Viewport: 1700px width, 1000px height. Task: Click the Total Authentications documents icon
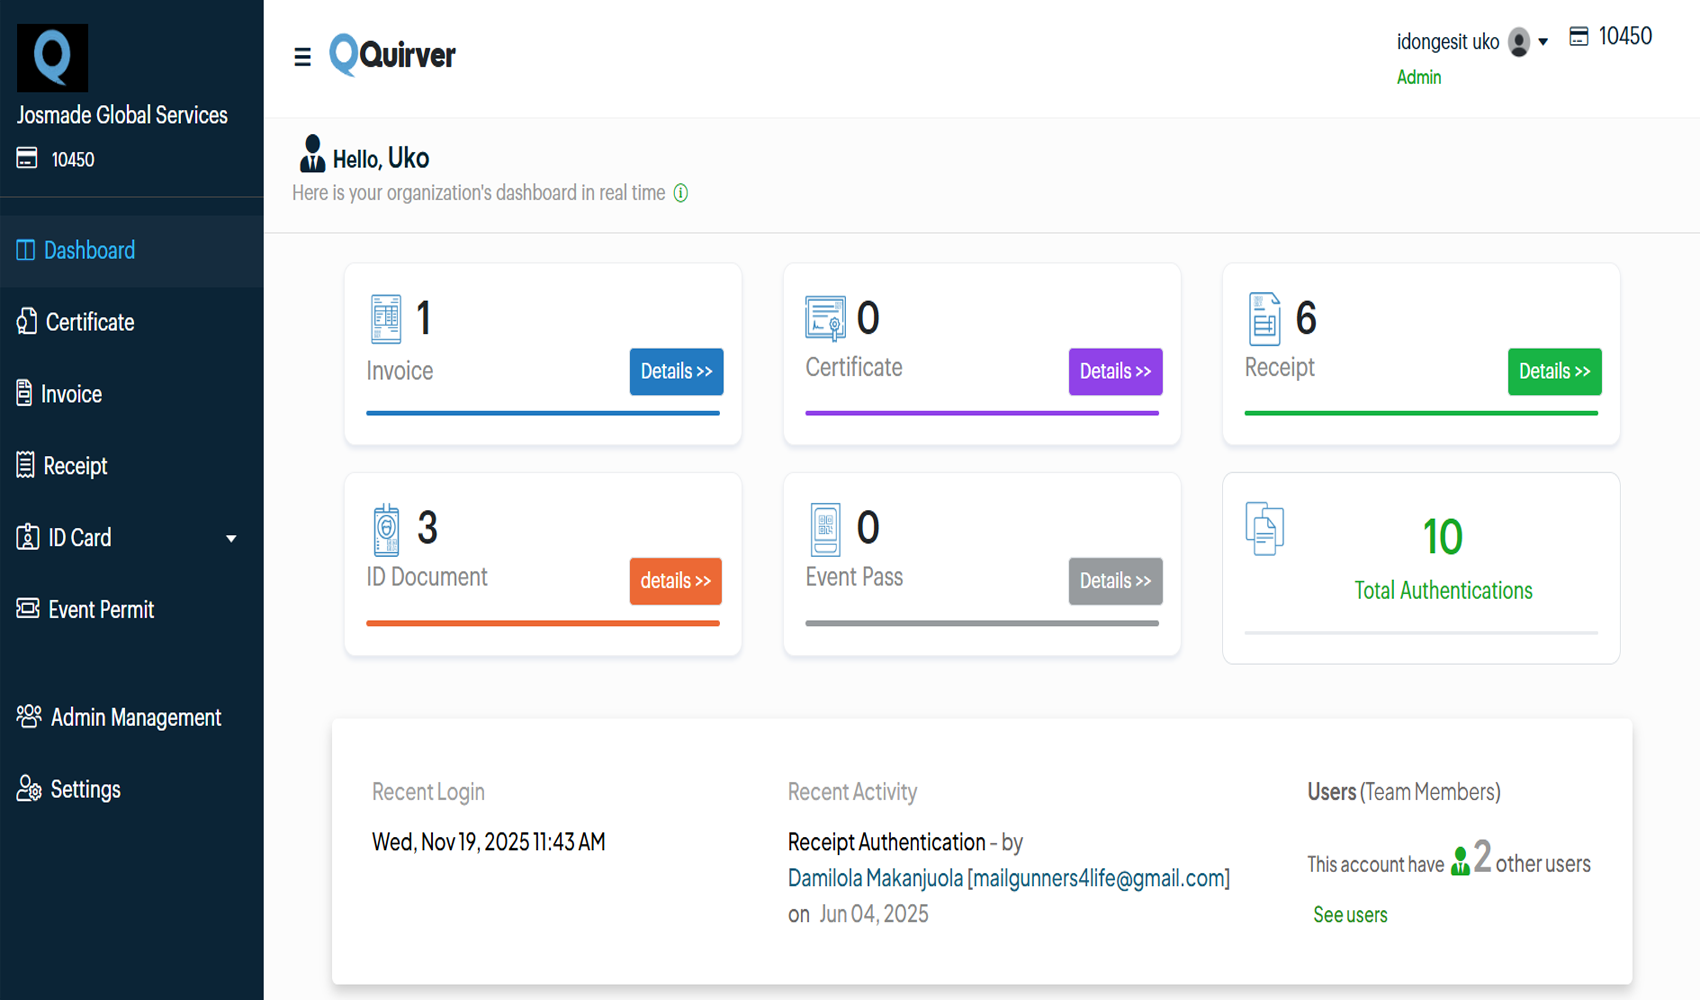click(x=1264, y=529)
